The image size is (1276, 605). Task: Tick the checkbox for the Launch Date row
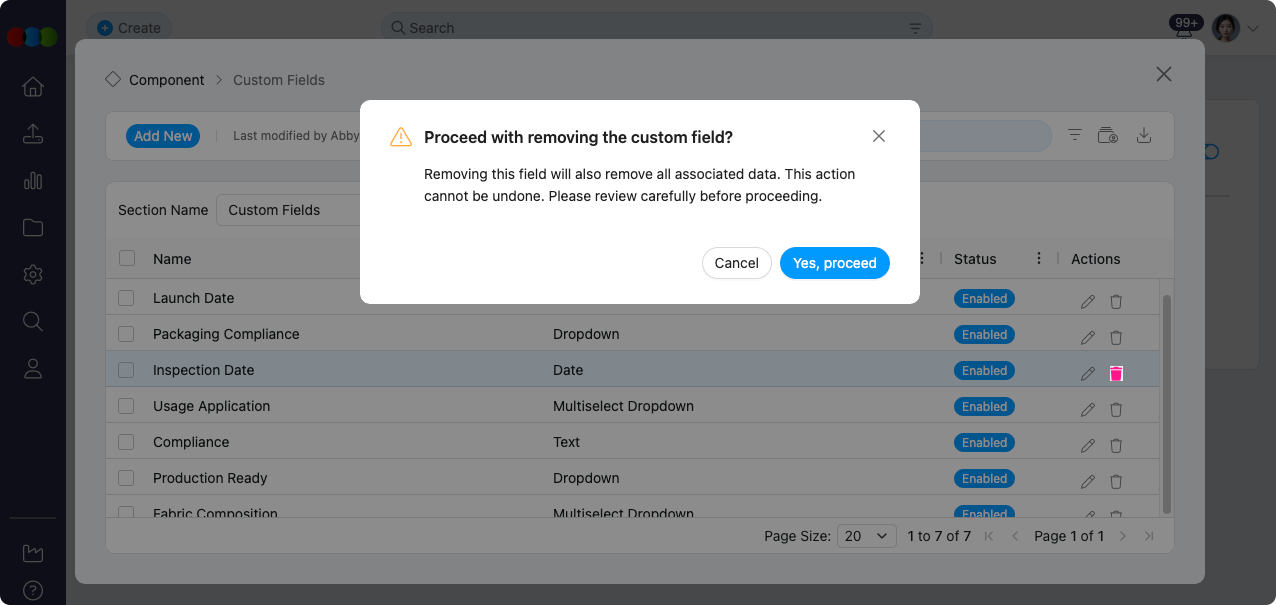click(126, 297)
